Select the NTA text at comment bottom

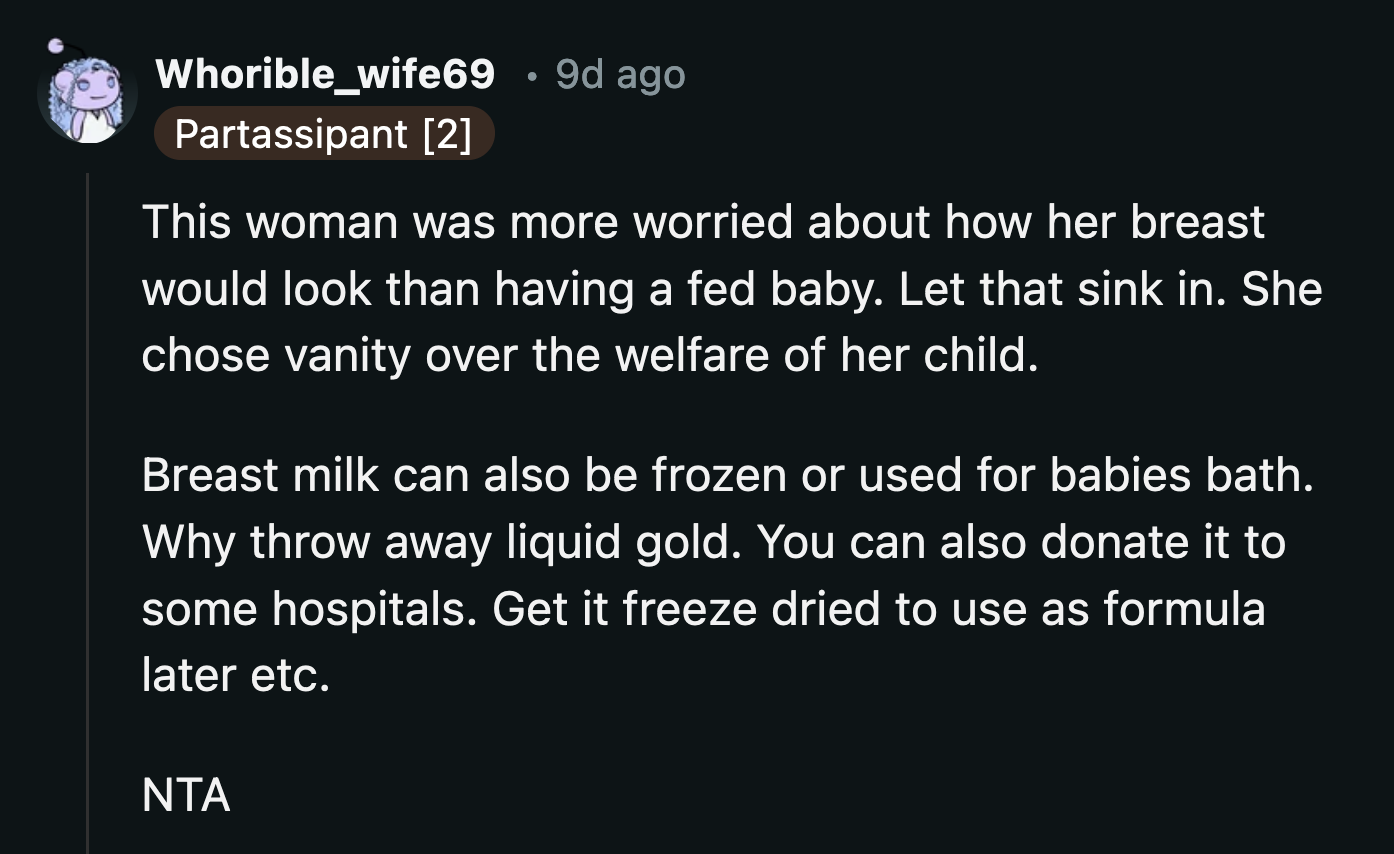click(186, 795)
